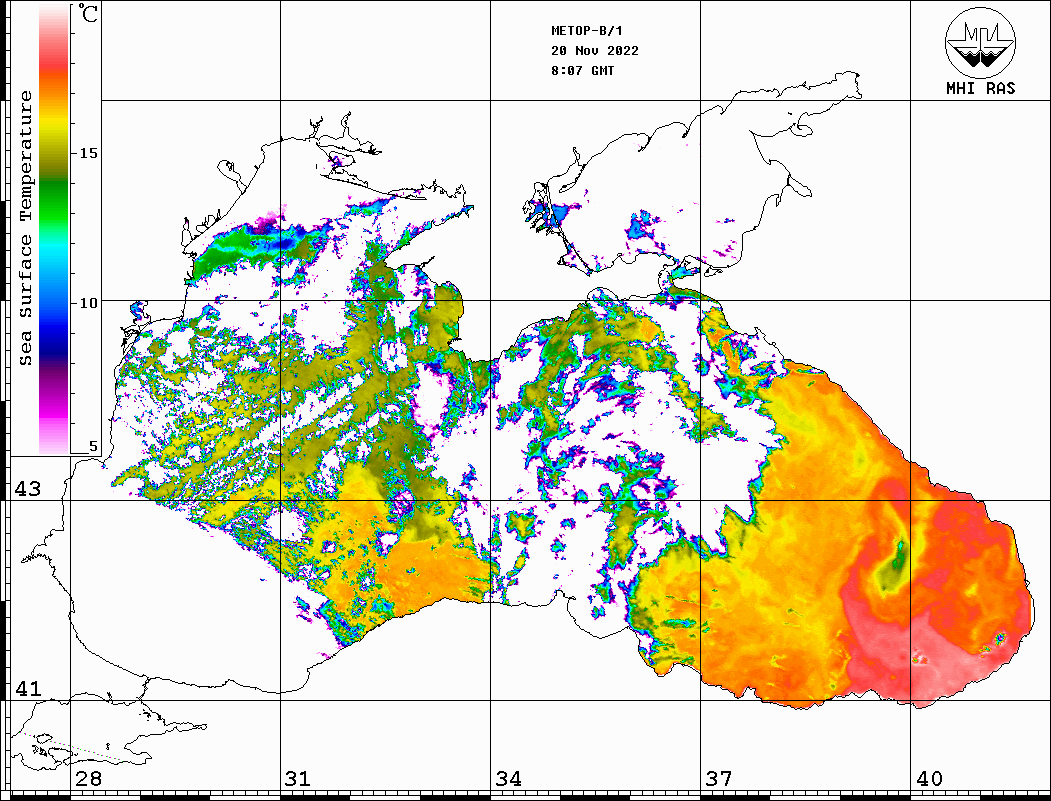
Task: Click the longitude 34 axis label
Action: click(x=508, y=779)
